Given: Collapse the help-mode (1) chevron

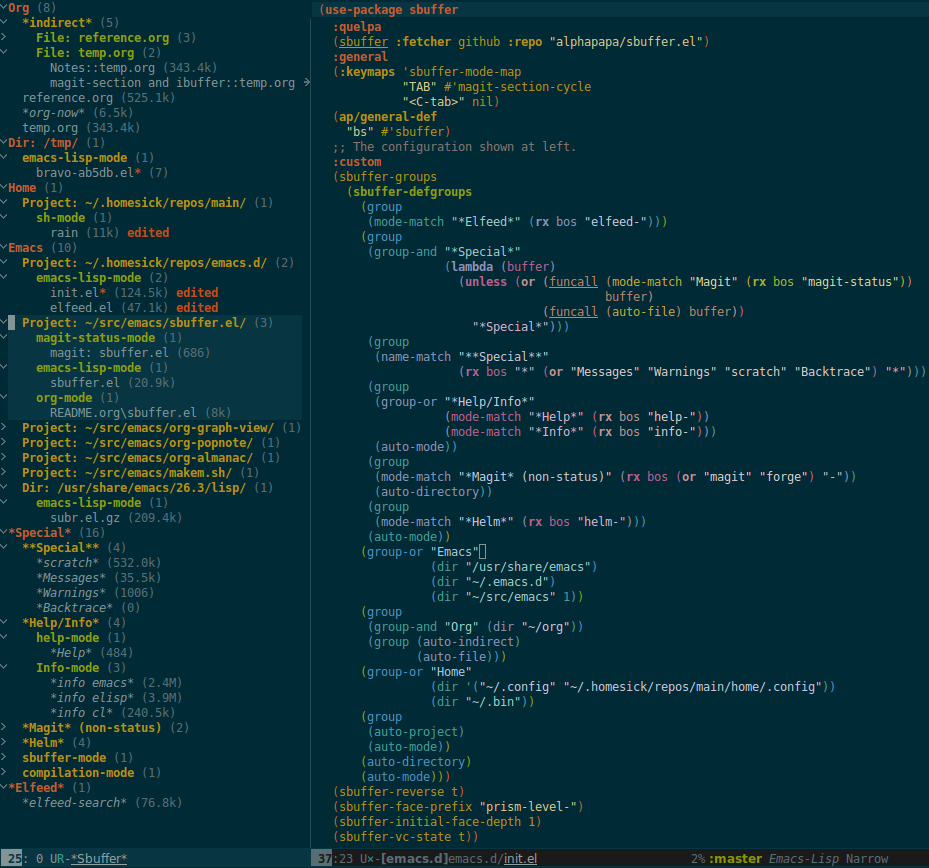Looking at the screenshot, I should coord(4,637).
